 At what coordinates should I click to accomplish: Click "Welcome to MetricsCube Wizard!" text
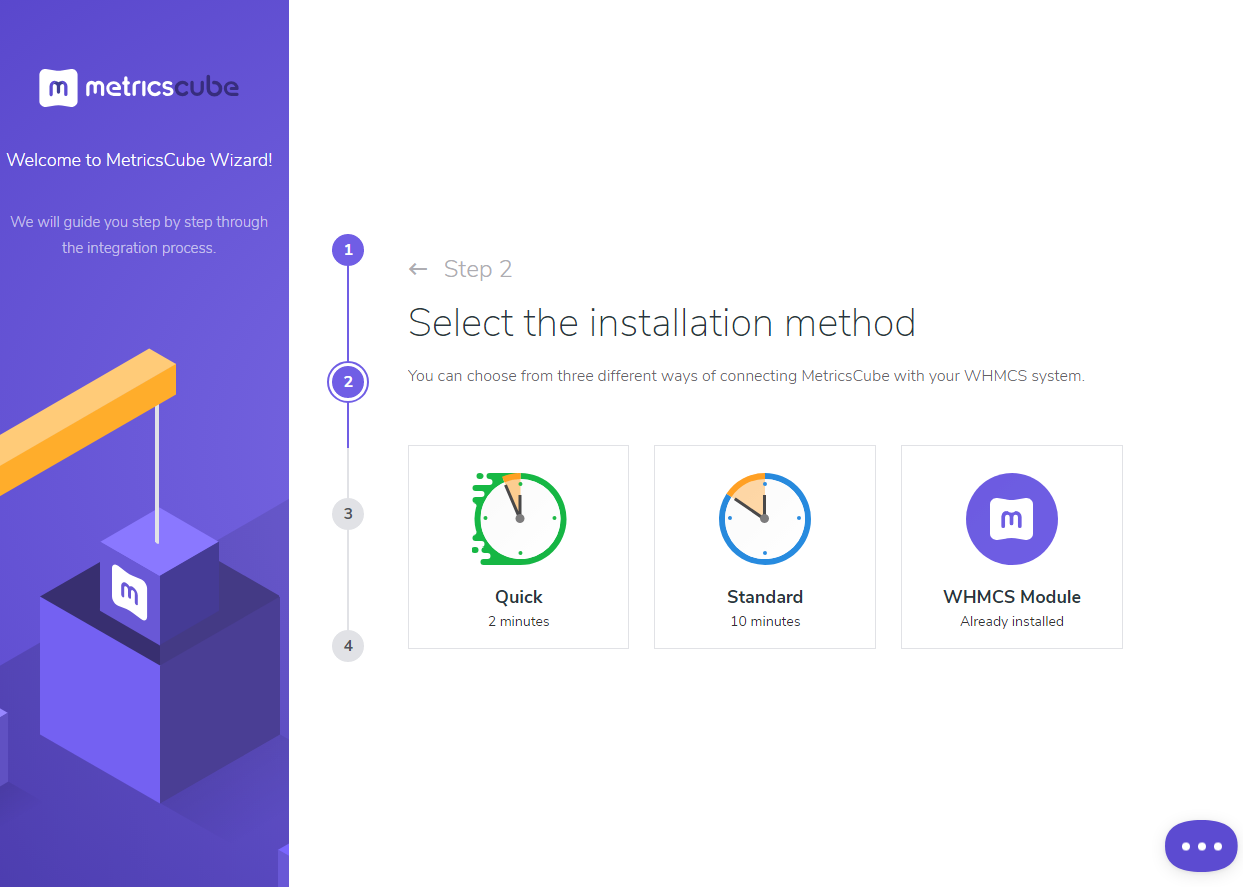(x=139, y=160)
